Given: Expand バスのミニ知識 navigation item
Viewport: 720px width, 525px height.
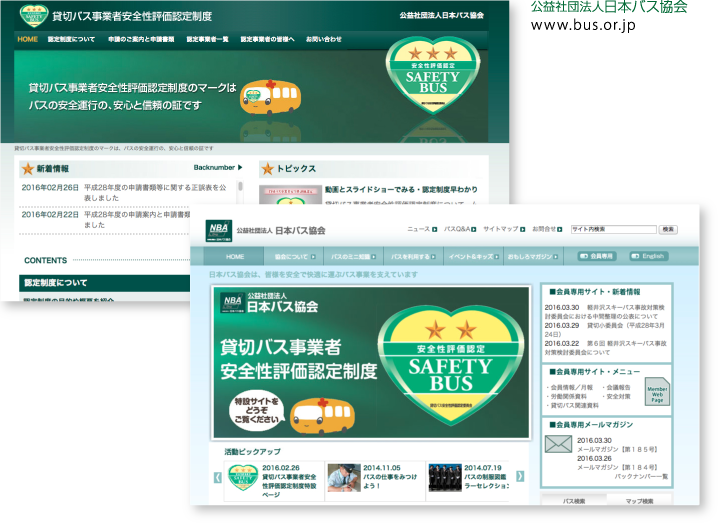Looking at the screenshot, I should [x=354, y=256].
